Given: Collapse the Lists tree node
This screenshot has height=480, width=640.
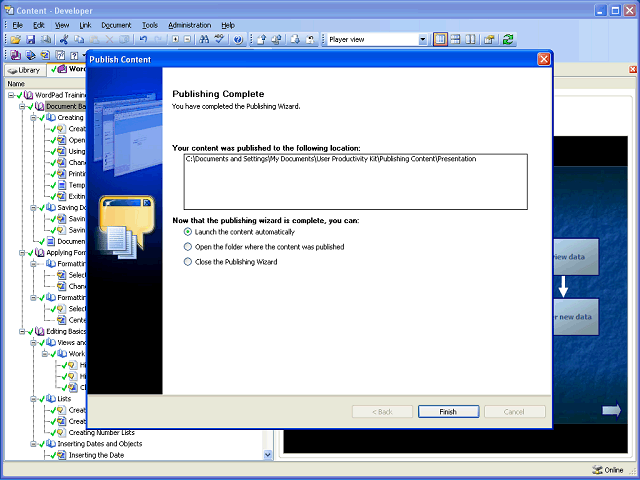Looking at the screenshot, I should (x=33, y=399).
